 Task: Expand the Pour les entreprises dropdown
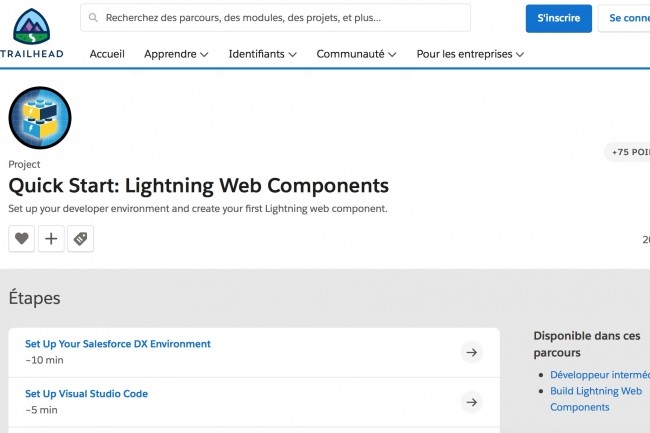pos(471,54)
